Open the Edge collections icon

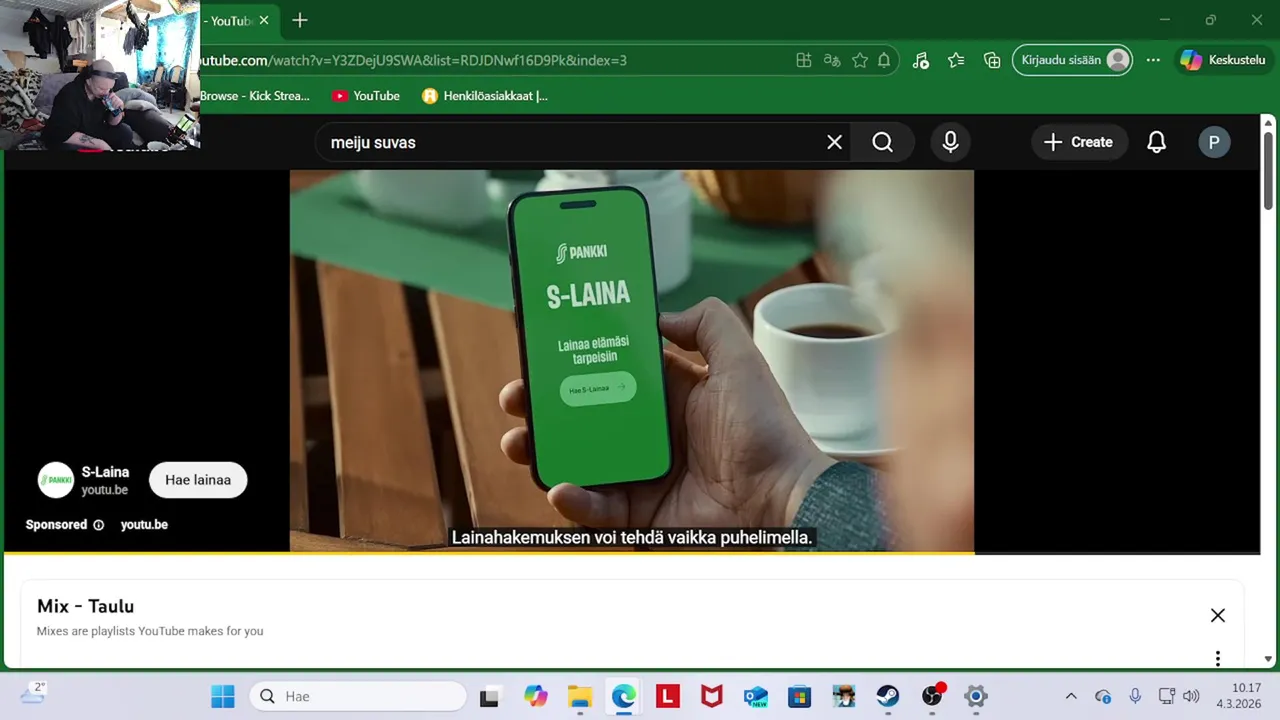[992, 60]
